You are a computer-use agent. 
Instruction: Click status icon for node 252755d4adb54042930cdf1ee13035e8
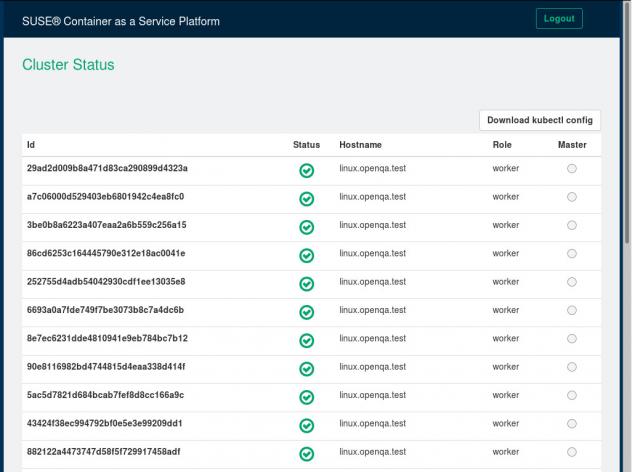tap(307, 283)
